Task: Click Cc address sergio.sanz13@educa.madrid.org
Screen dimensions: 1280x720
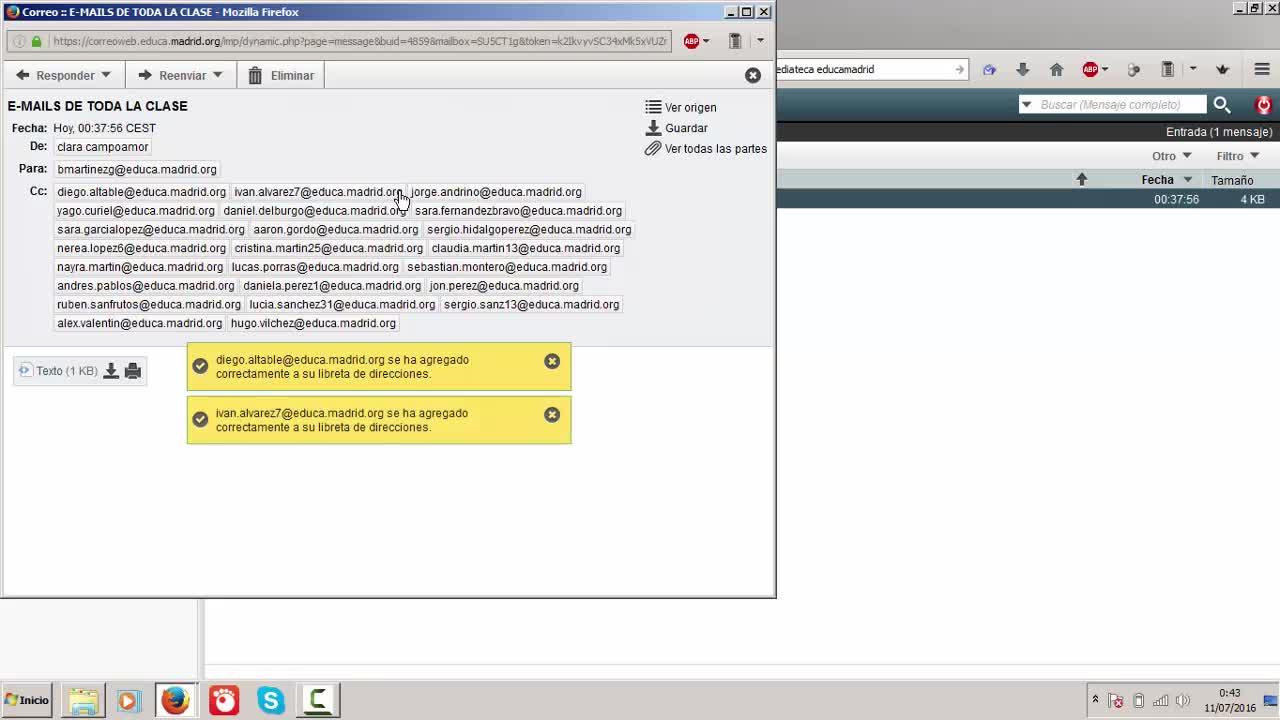Action: (x=532, y=305)
